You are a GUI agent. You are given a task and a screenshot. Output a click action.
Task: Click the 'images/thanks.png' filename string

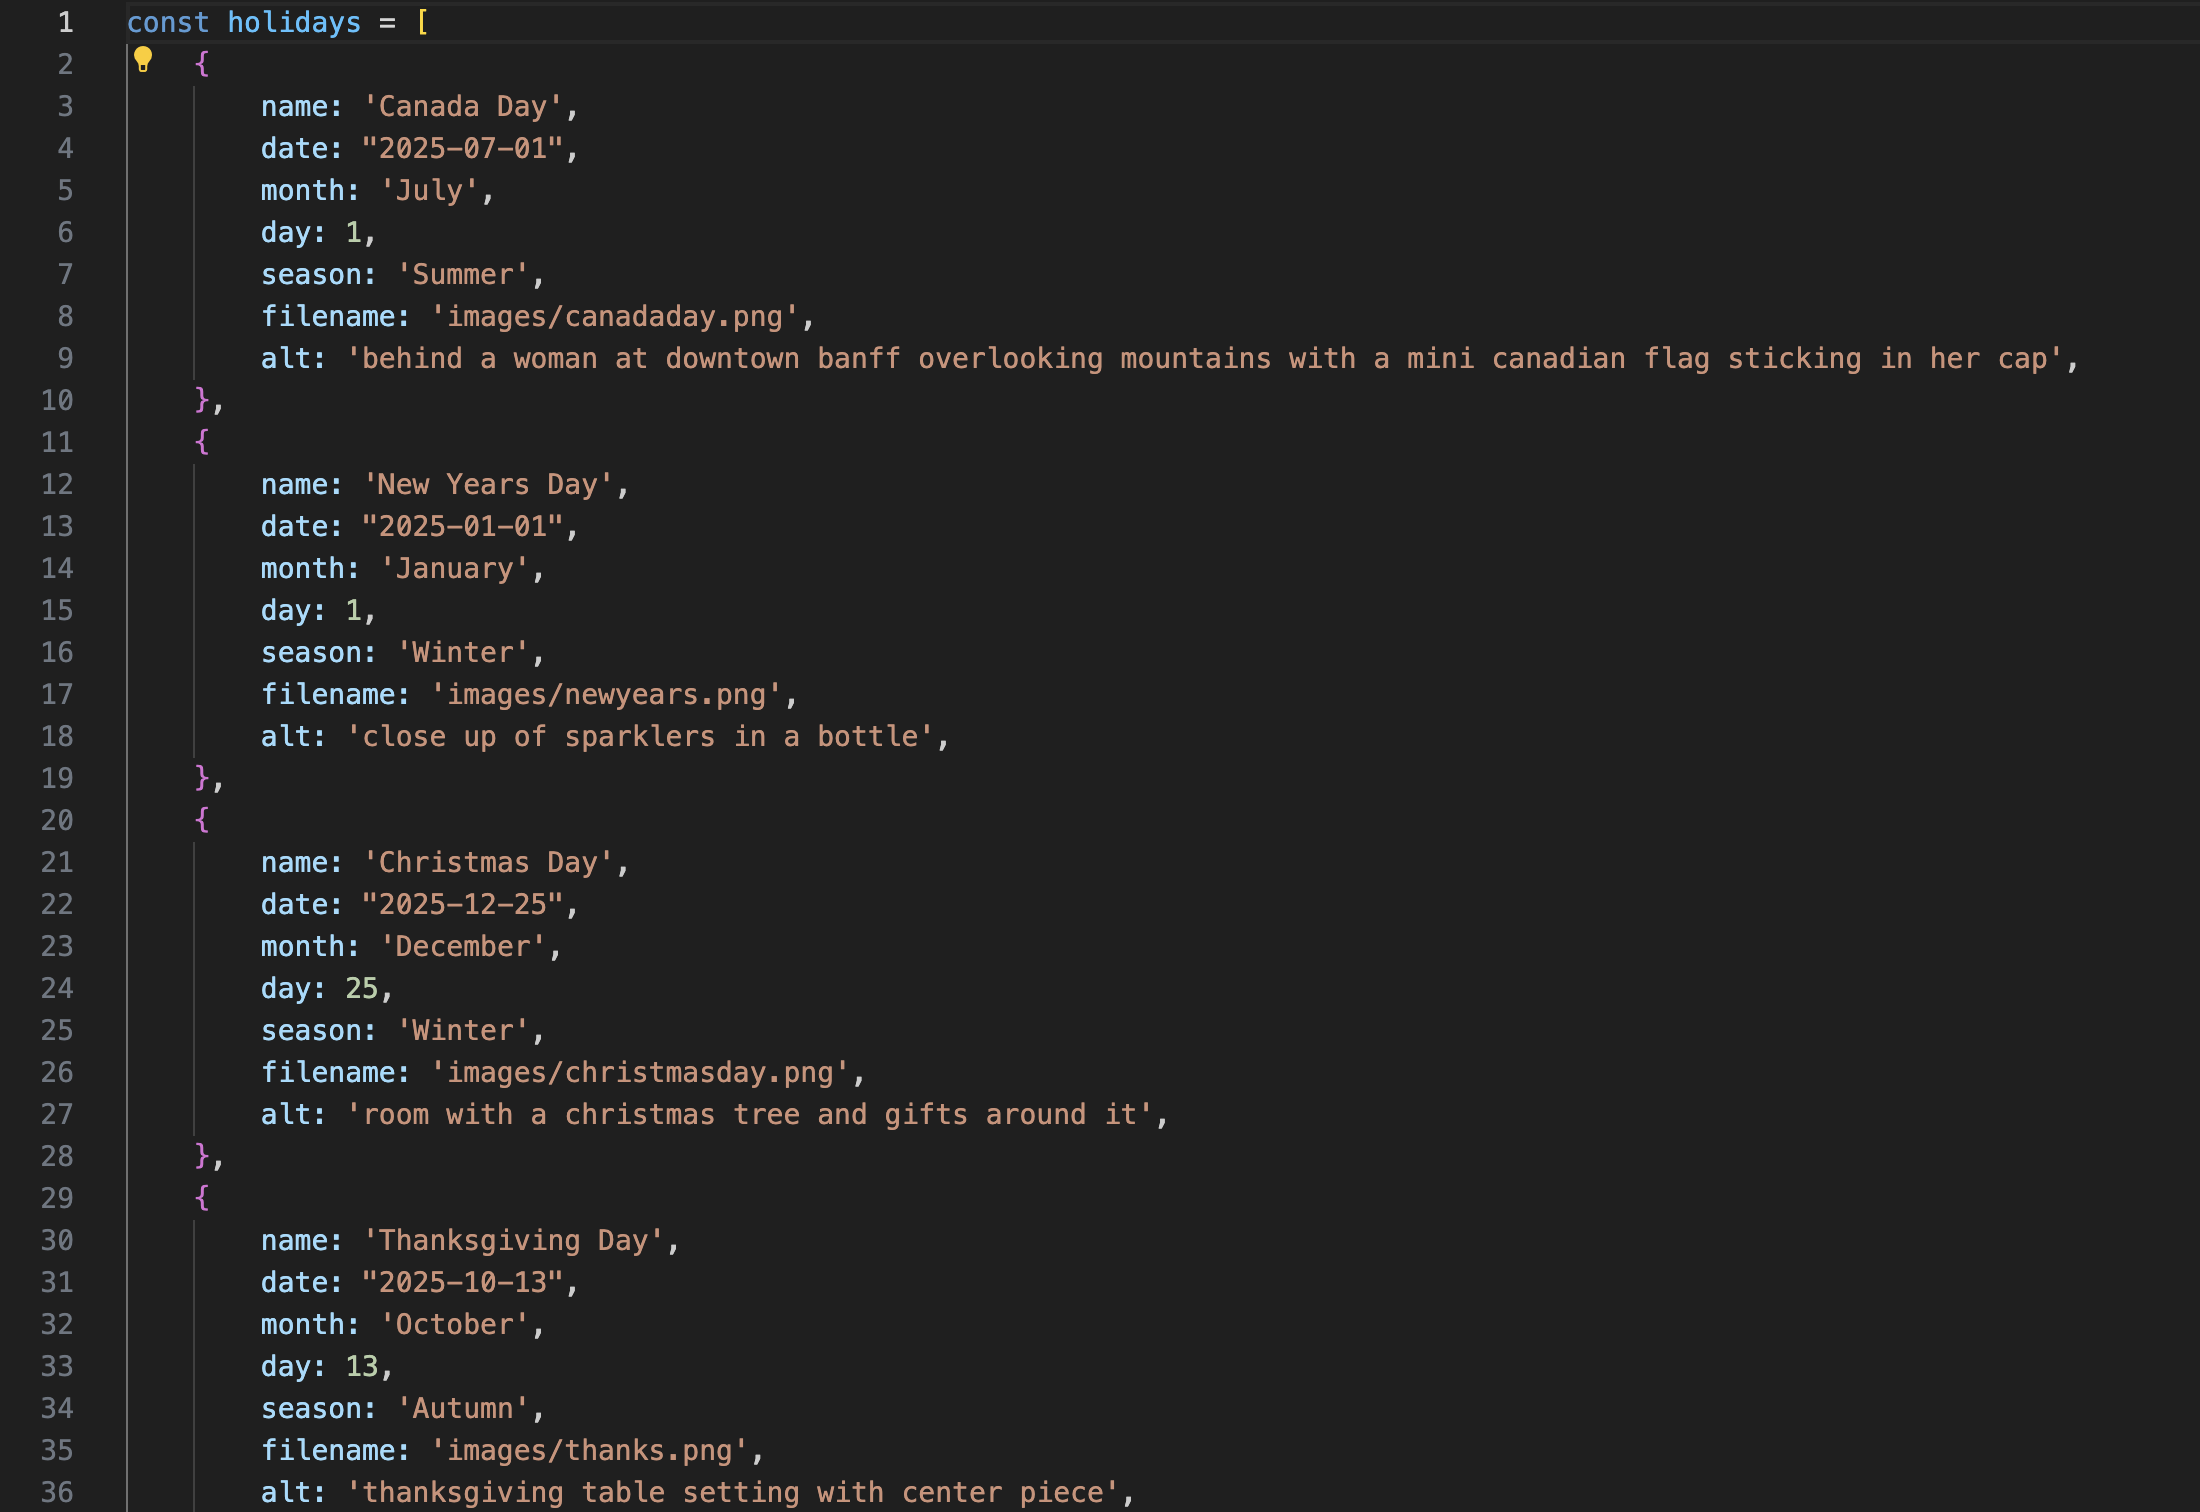[590, 1450]
